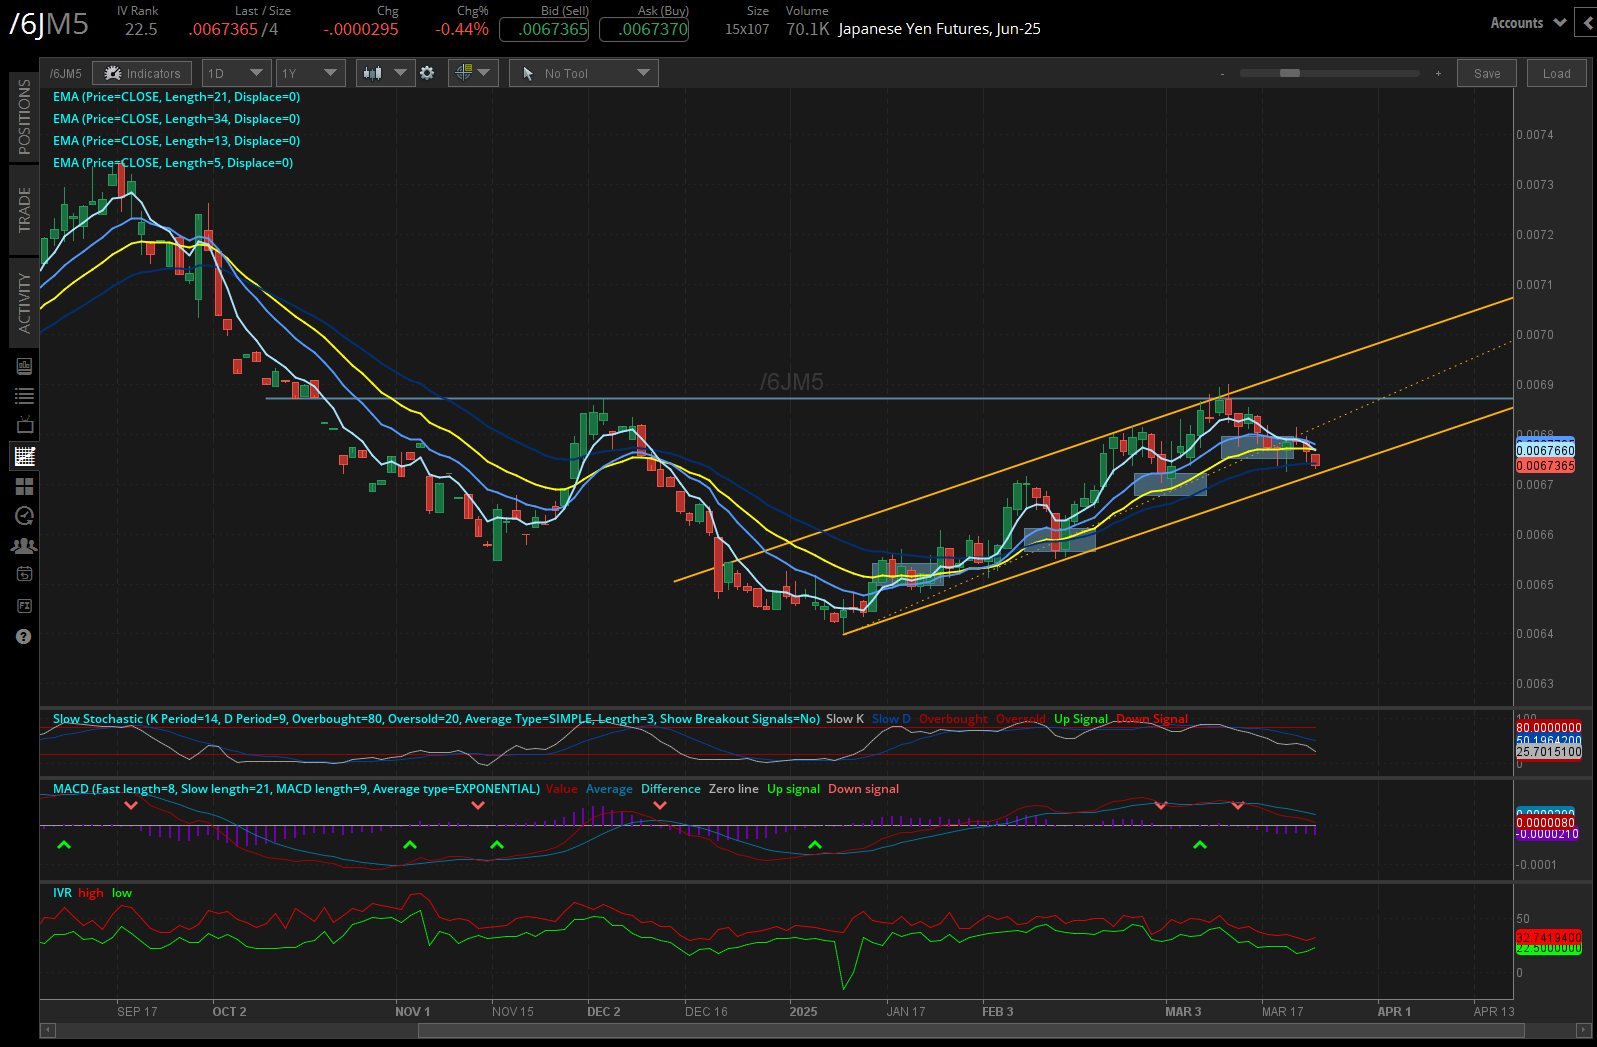Open the list view icon in sidebar
This screenshot has width=1597, height=1047.
[24, 396]
